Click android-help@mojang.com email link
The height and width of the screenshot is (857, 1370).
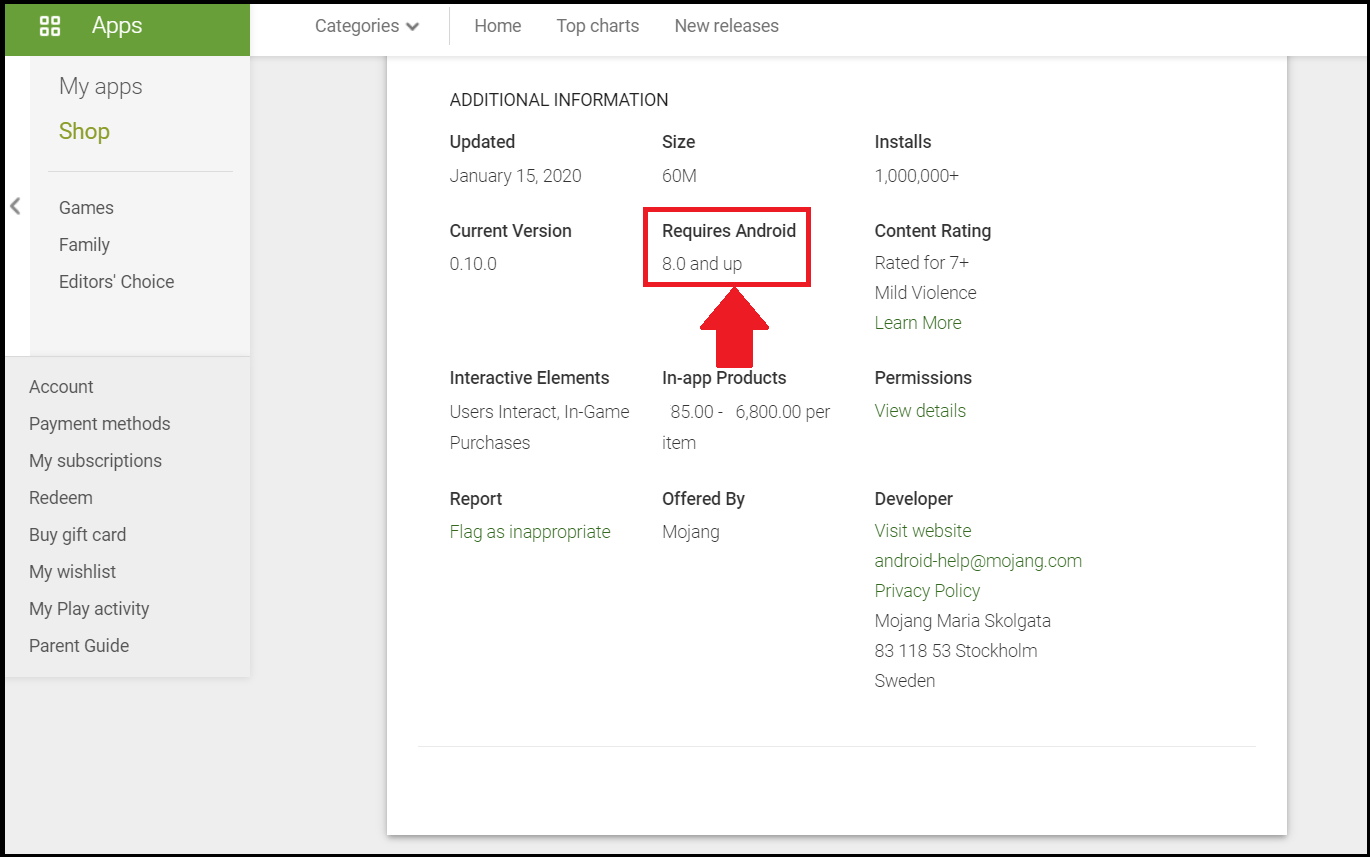coord(978,561)
